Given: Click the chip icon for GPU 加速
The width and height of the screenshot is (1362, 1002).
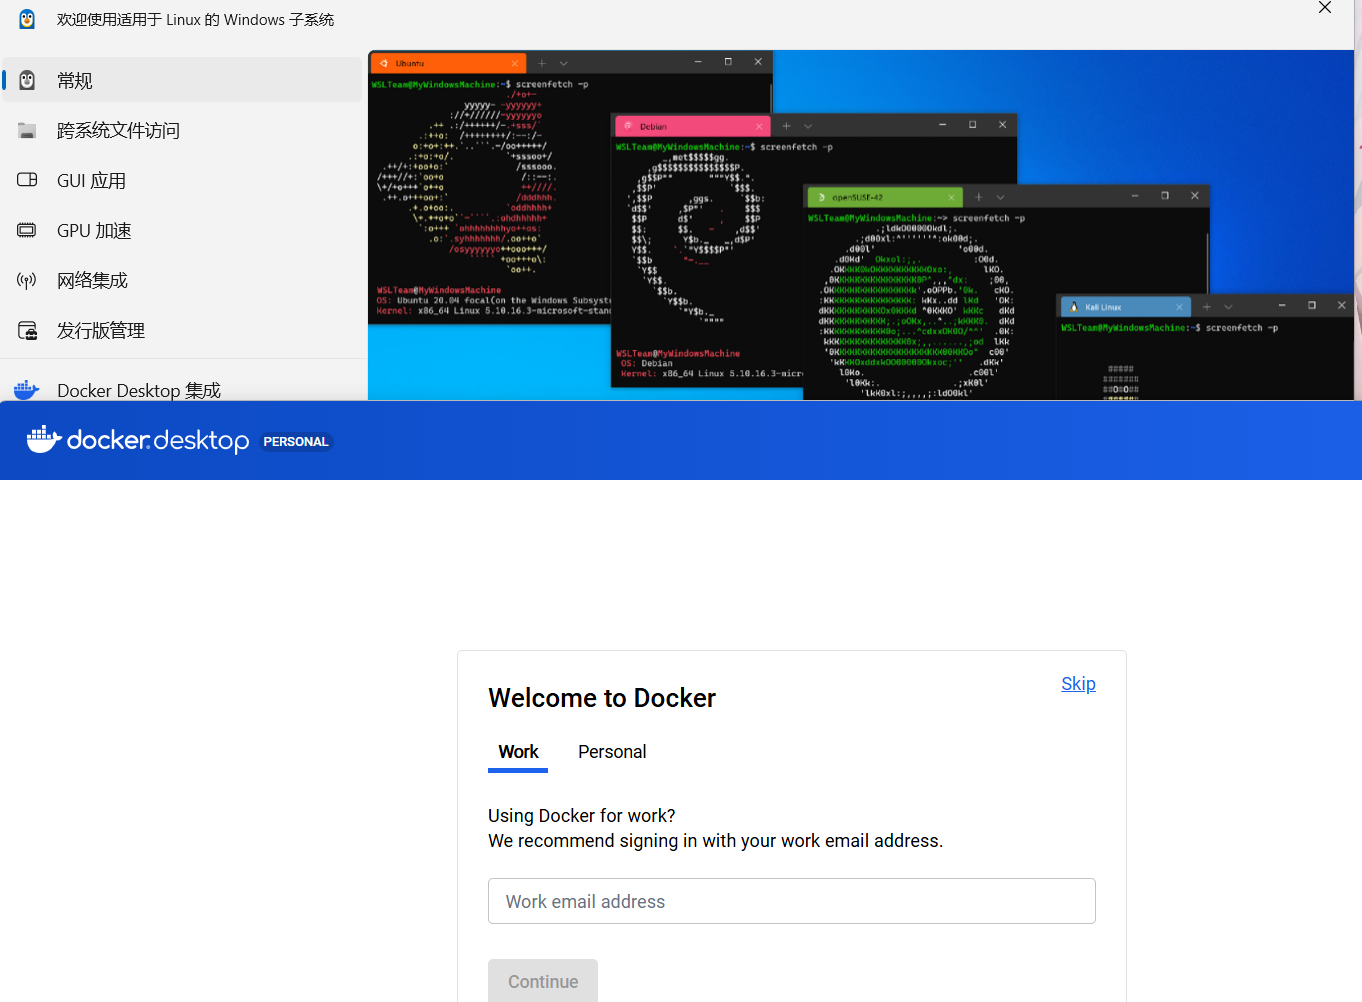Looking at the screenshot, I should click(x=27, y=230).
